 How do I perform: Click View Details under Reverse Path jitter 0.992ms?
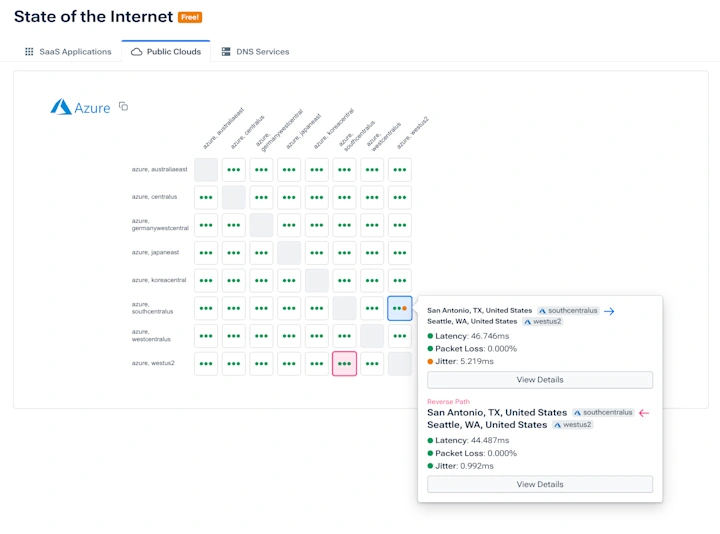point(540,484)
